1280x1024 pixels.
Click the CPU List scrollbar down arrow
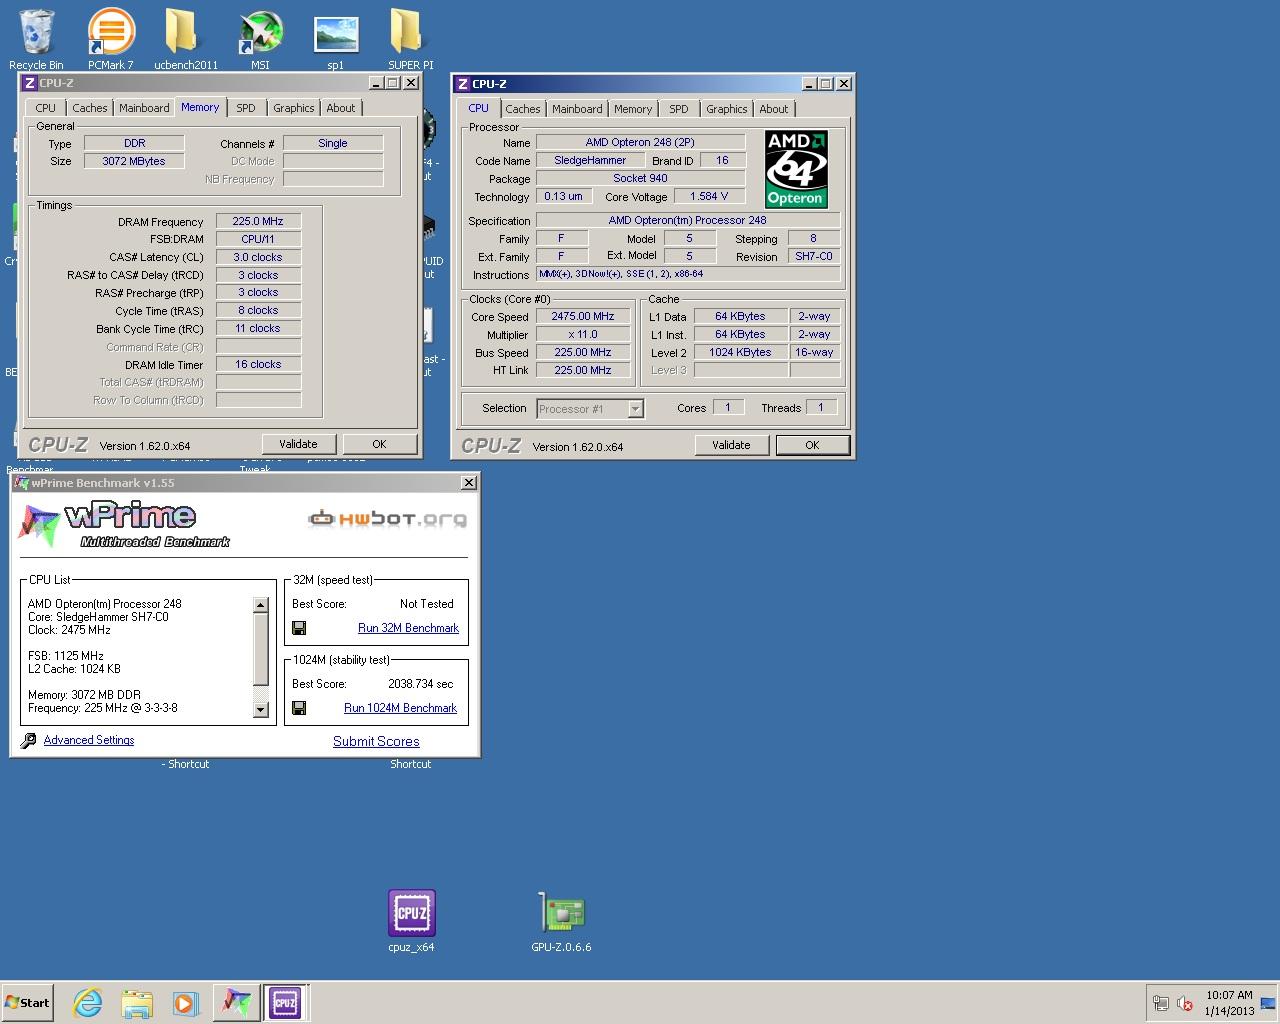[x=261, y=710]
